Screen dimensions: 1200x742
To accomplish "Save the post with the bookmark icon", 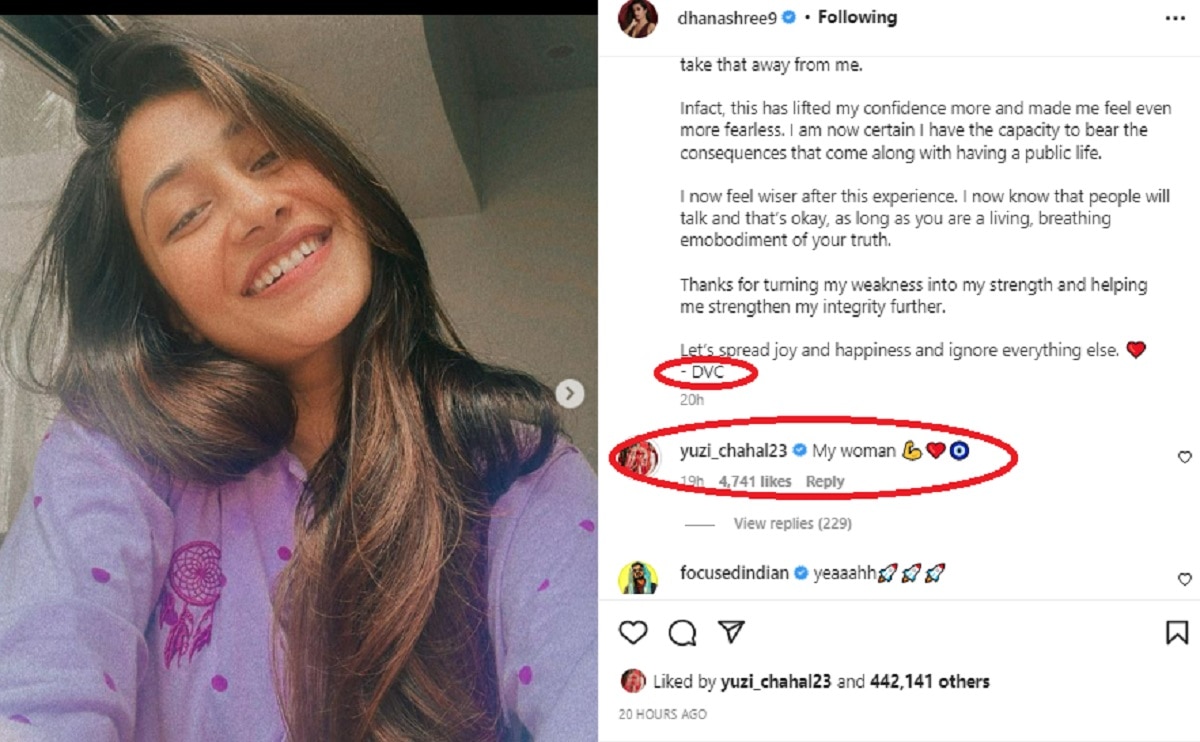I will tap(1177, 632).
